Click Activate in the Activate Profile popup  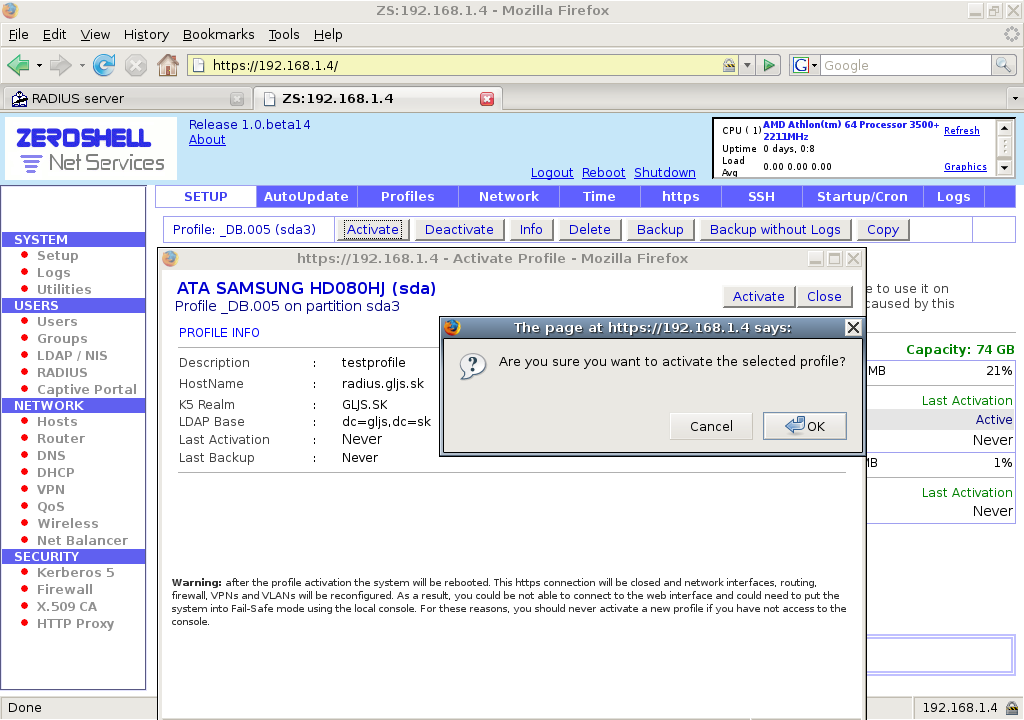click(x=758, y=297)
